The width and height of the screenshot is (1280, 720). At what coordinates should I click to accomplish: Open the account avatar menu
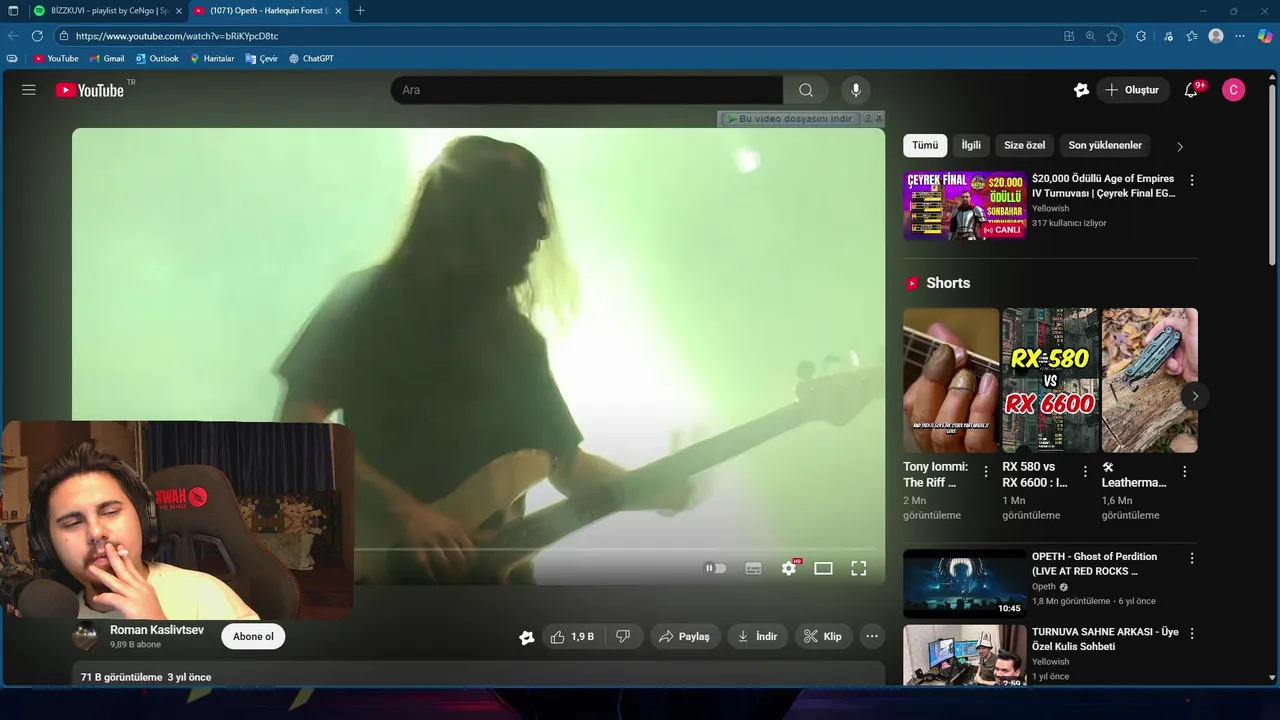[x=1234, y=90]
